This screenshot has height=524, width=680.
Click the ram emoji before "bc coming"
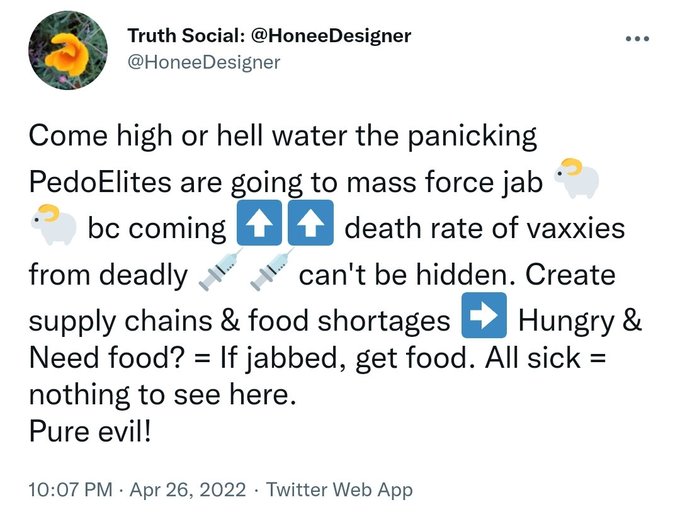pyautogui.click(x=53, y=227)
